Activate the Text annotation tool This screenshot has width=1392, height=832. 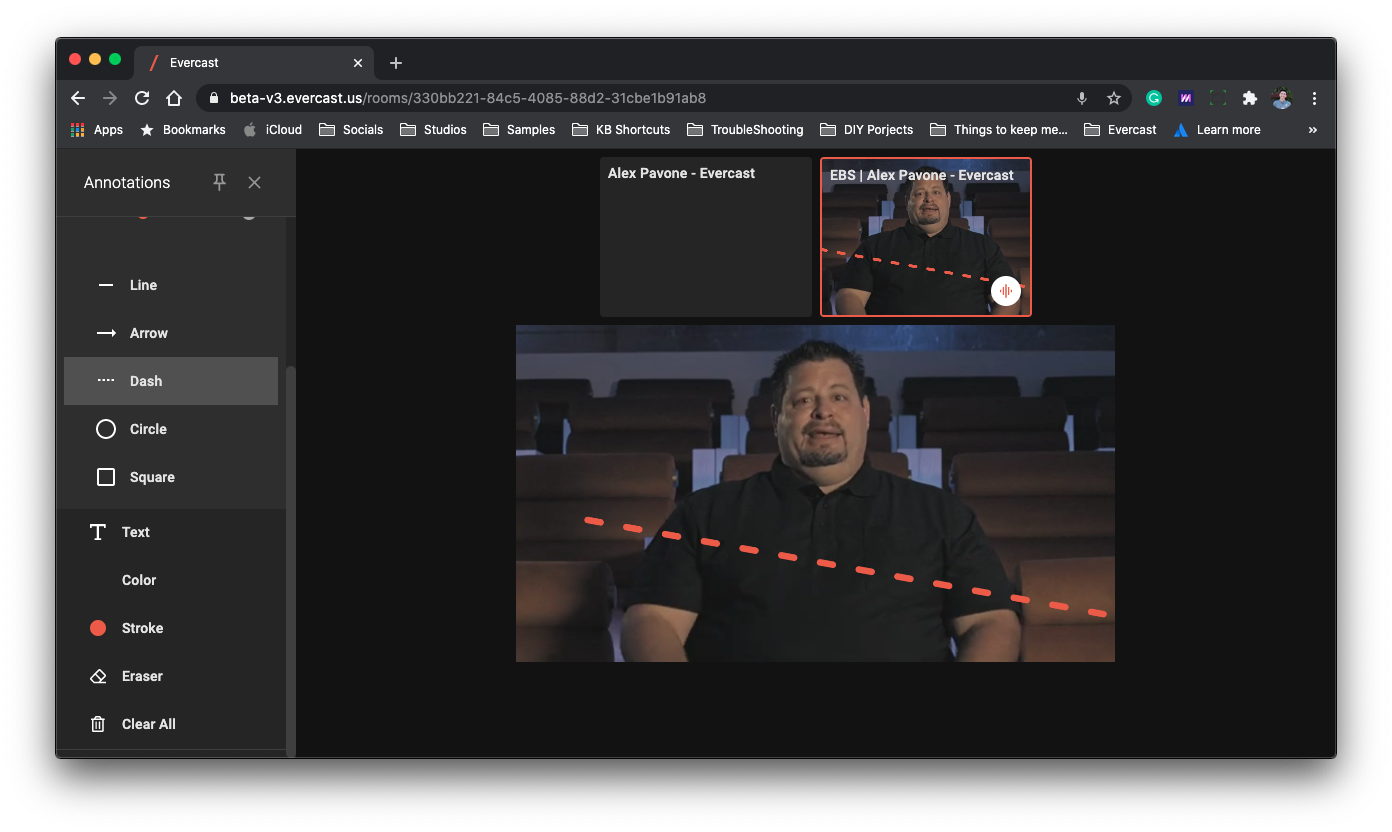coord(171,532)
